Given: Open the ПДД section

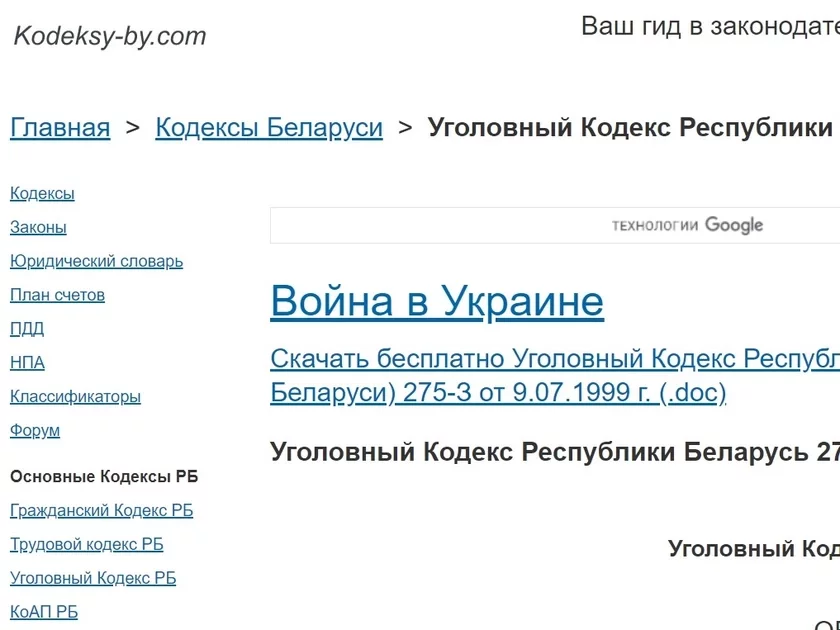Looking at the screenshot, I should click(27, 329).
